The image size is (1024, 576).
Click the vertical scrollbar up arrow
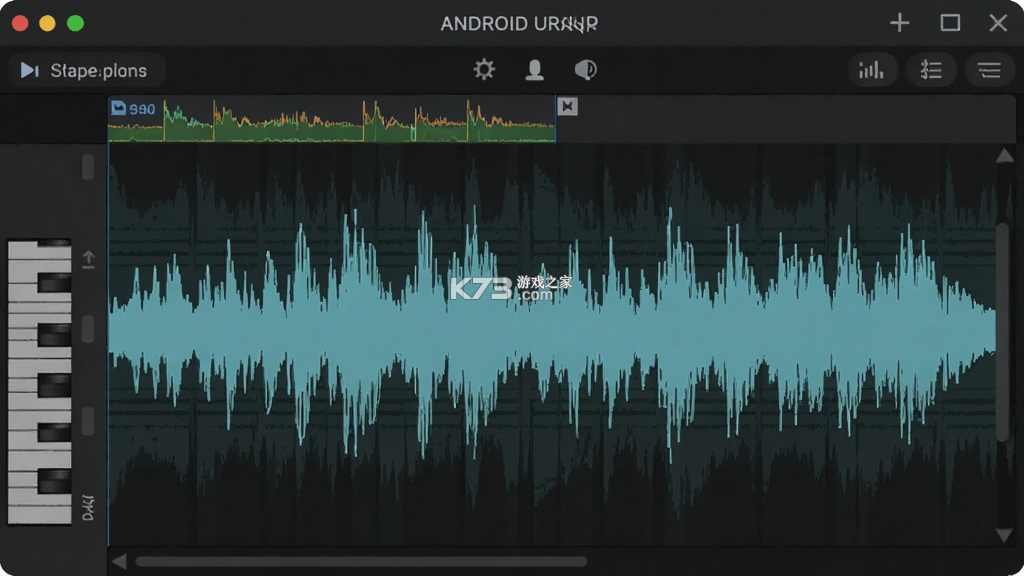[1004, 156]
